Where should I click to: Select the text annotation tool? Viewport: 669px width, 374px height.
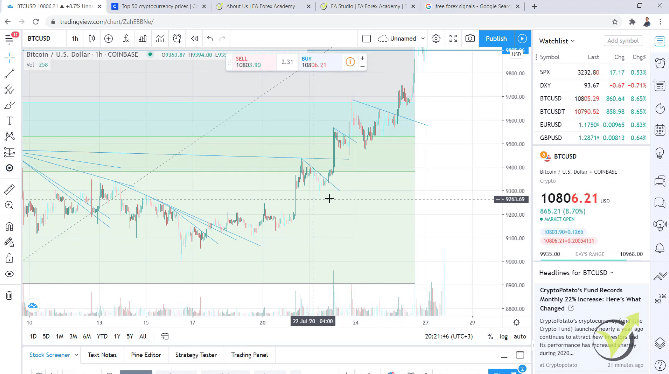tap(9, 121)
